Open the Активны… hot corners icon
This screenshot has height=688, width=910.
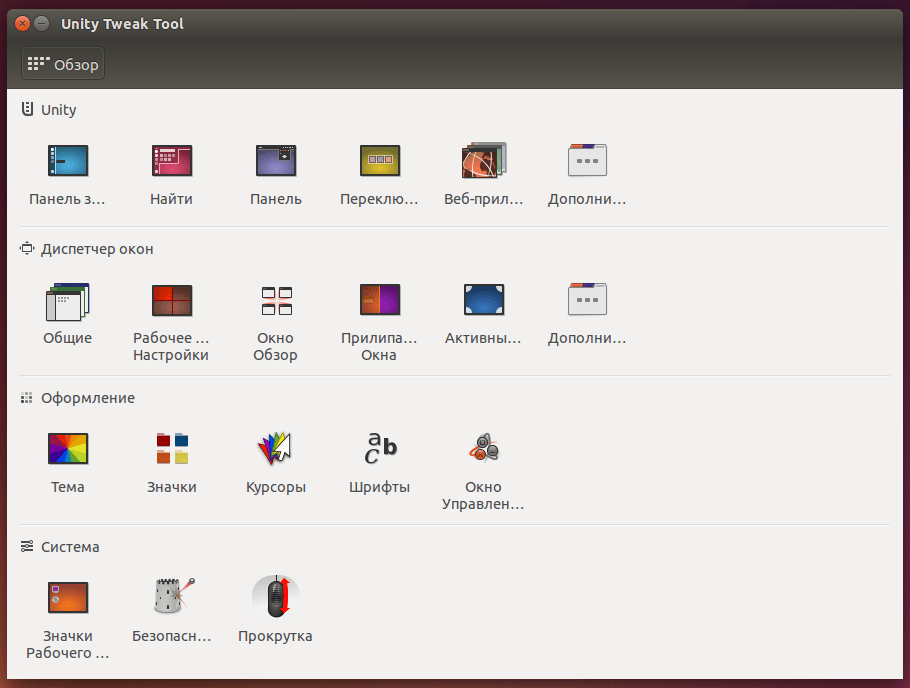(x=483, y=300)
